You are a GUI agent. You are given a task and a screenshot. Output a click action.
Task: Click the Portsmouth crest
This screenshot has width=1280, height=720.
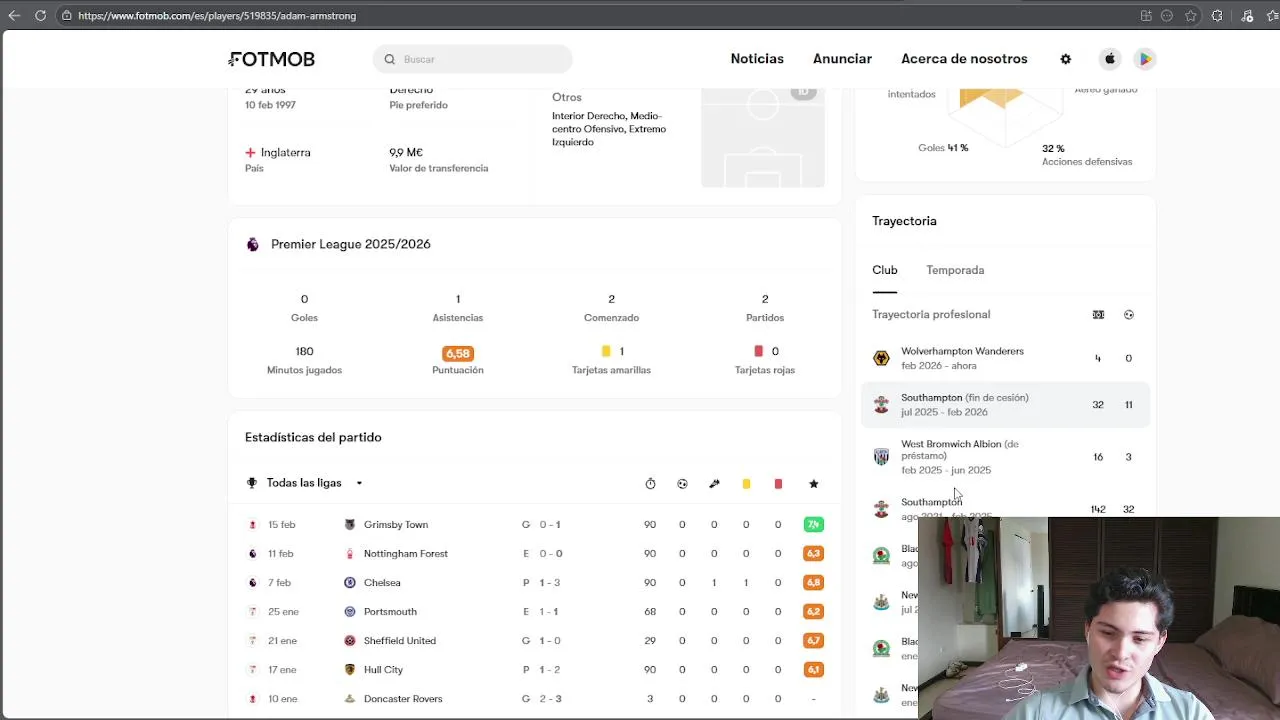tap(350, 612)
